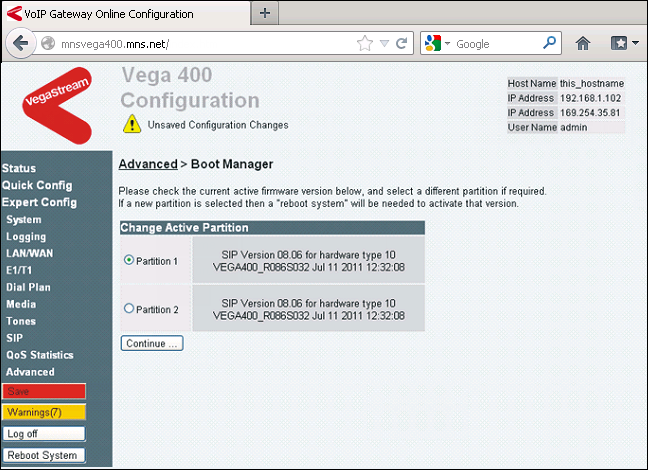Open SIP settings in sidebar
The image size is (648, 470).
pos(15,338)
